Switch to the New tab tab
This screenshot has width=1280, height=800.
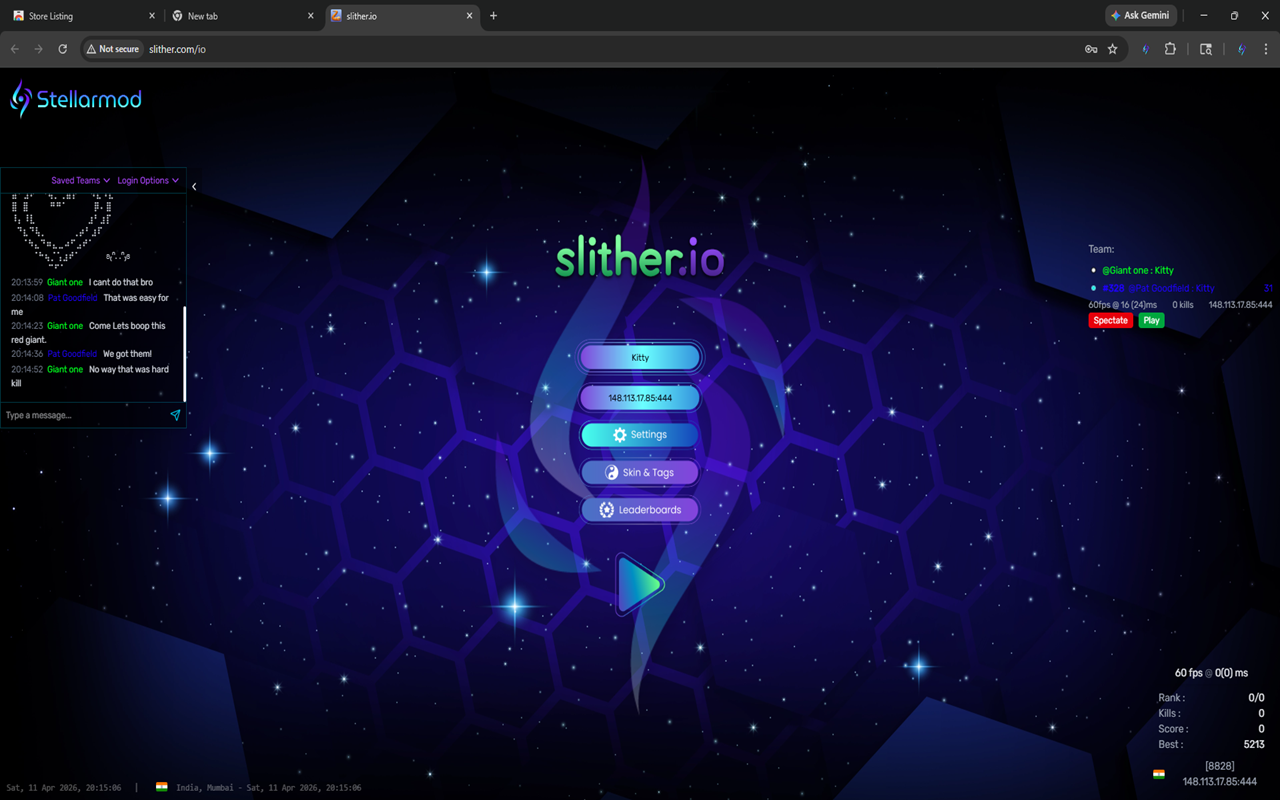(x=243, y=16)
